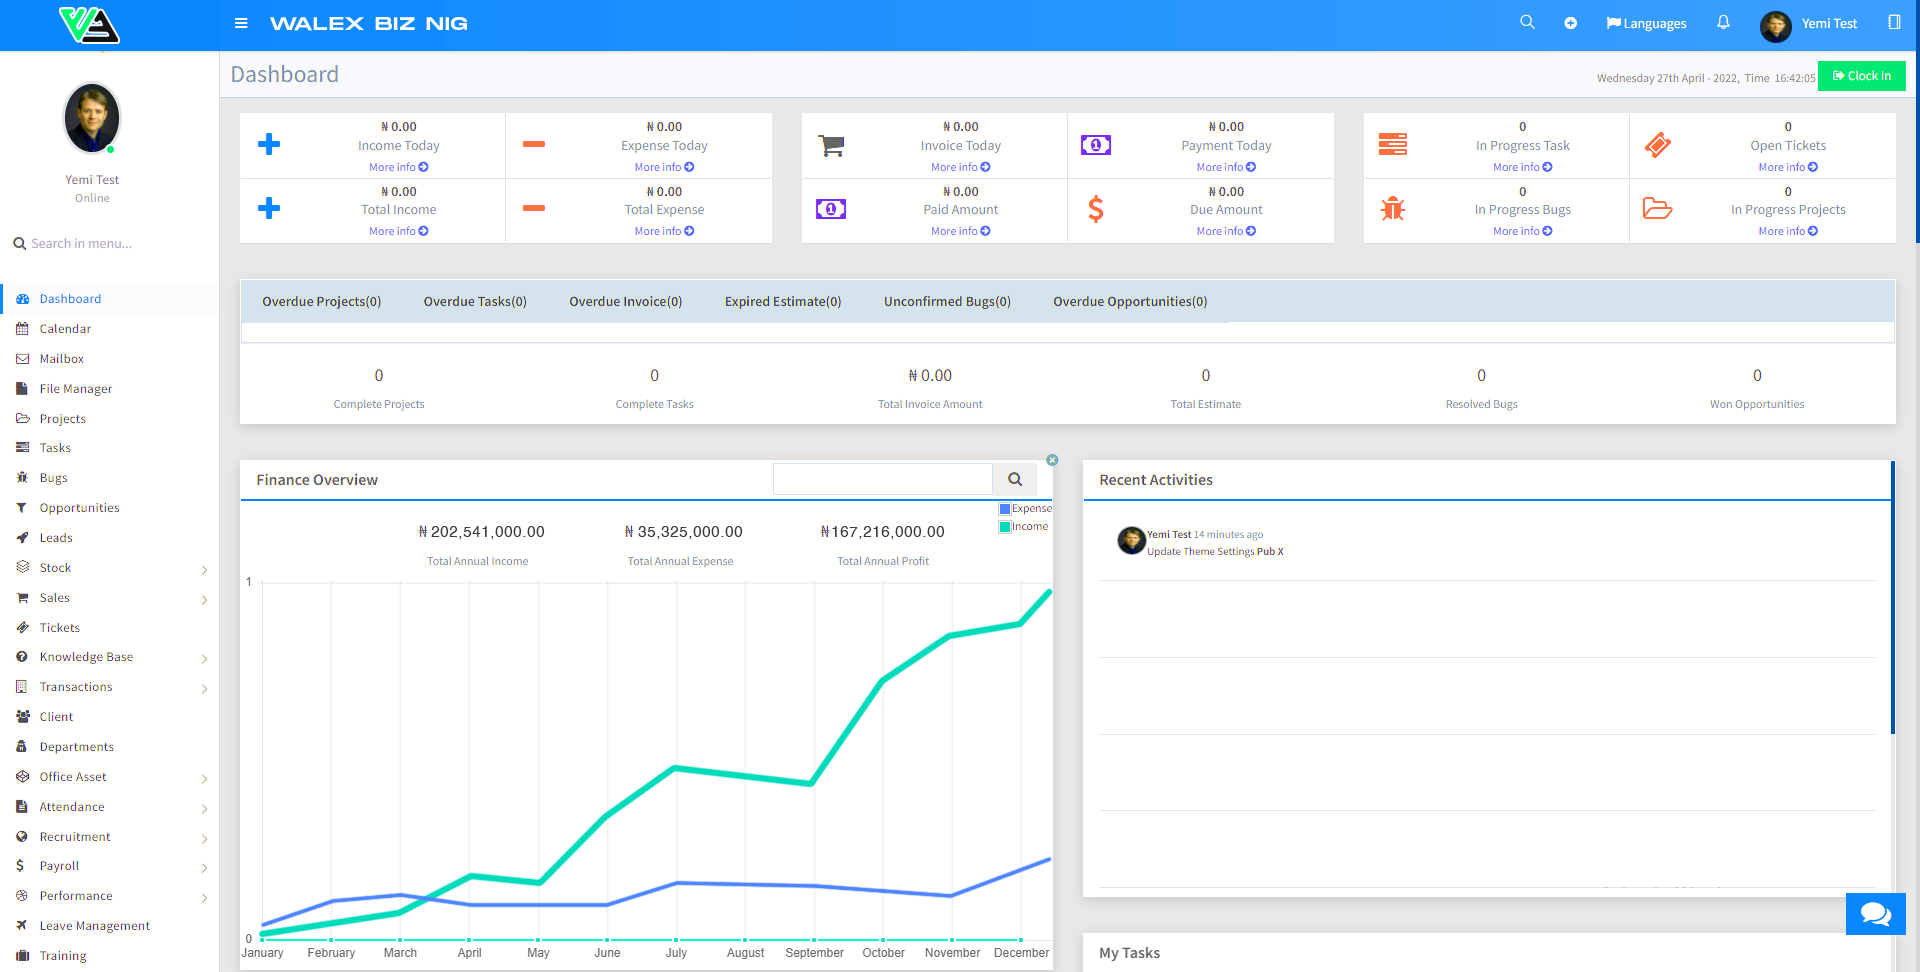Image resolution: width=1920 pixels, height=972 pixels.
Task: Click the Finance Overview search magnifier button
Action: click(1014, 479)
